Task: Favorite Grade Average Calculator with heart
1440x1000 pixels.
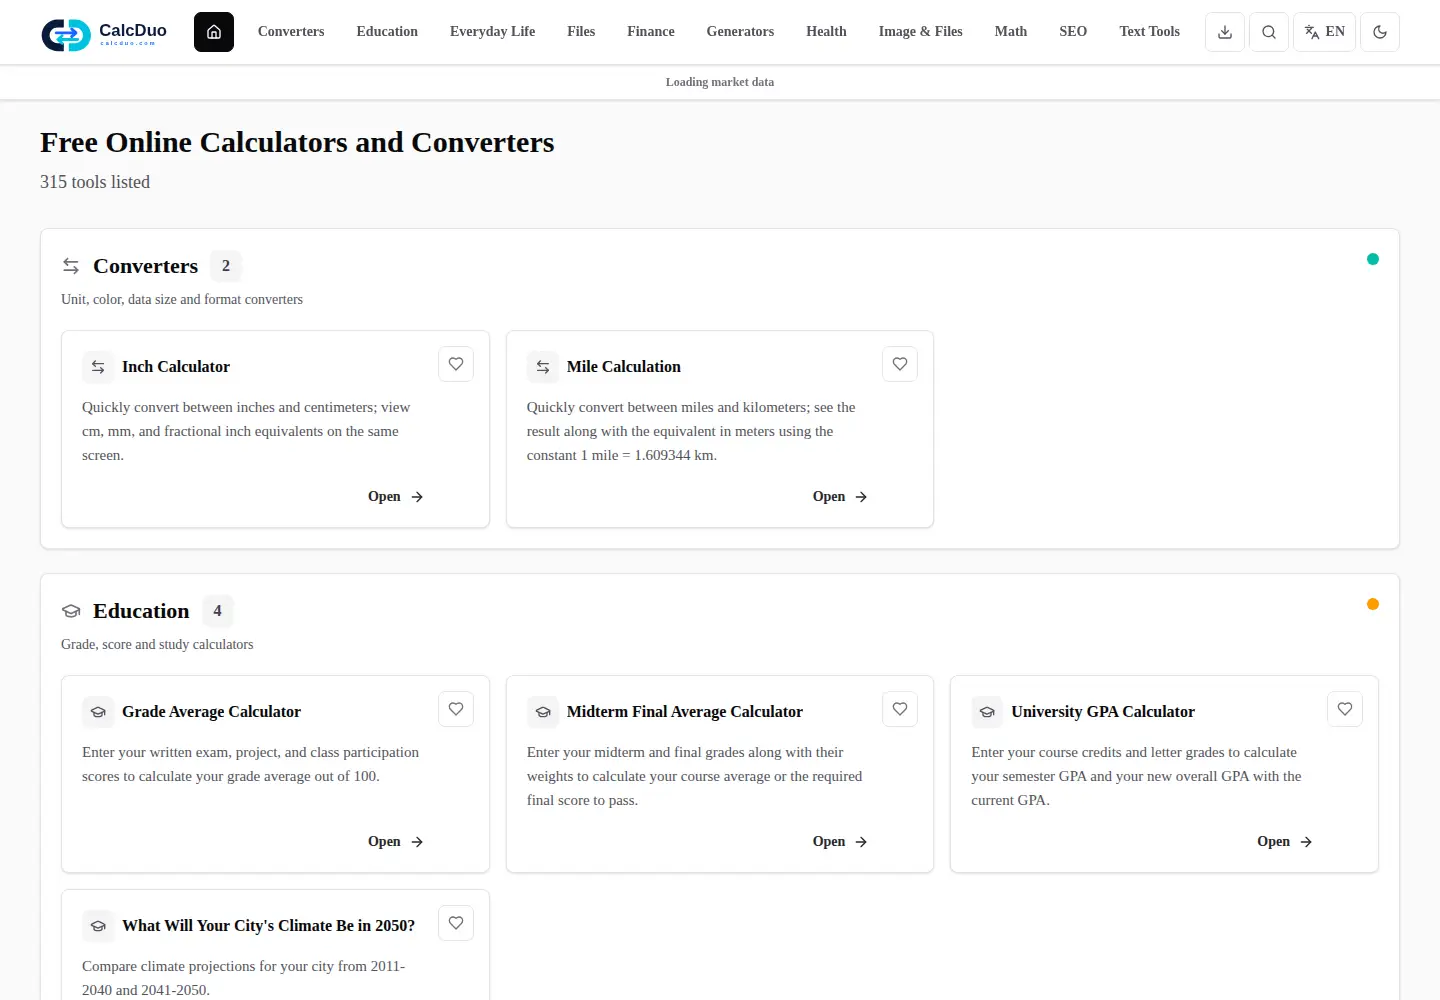Action: [x=456, y=709]
